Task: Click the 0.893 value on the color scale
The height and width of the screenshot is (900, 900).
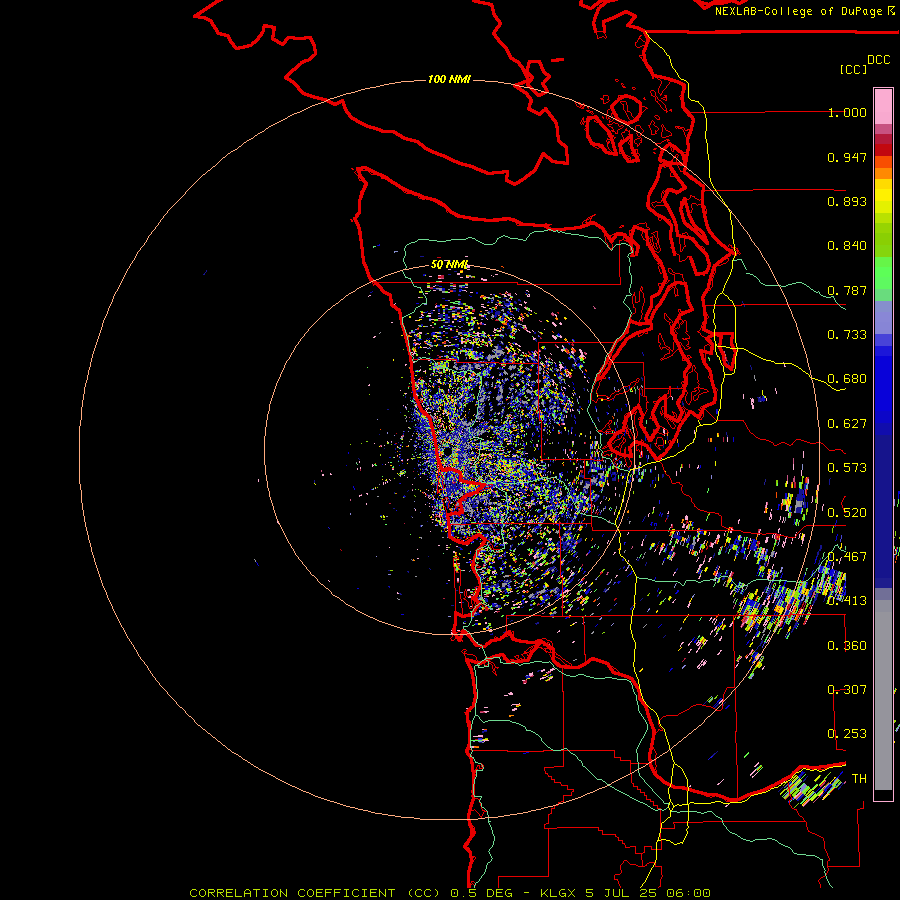Action: click(847, 201)
